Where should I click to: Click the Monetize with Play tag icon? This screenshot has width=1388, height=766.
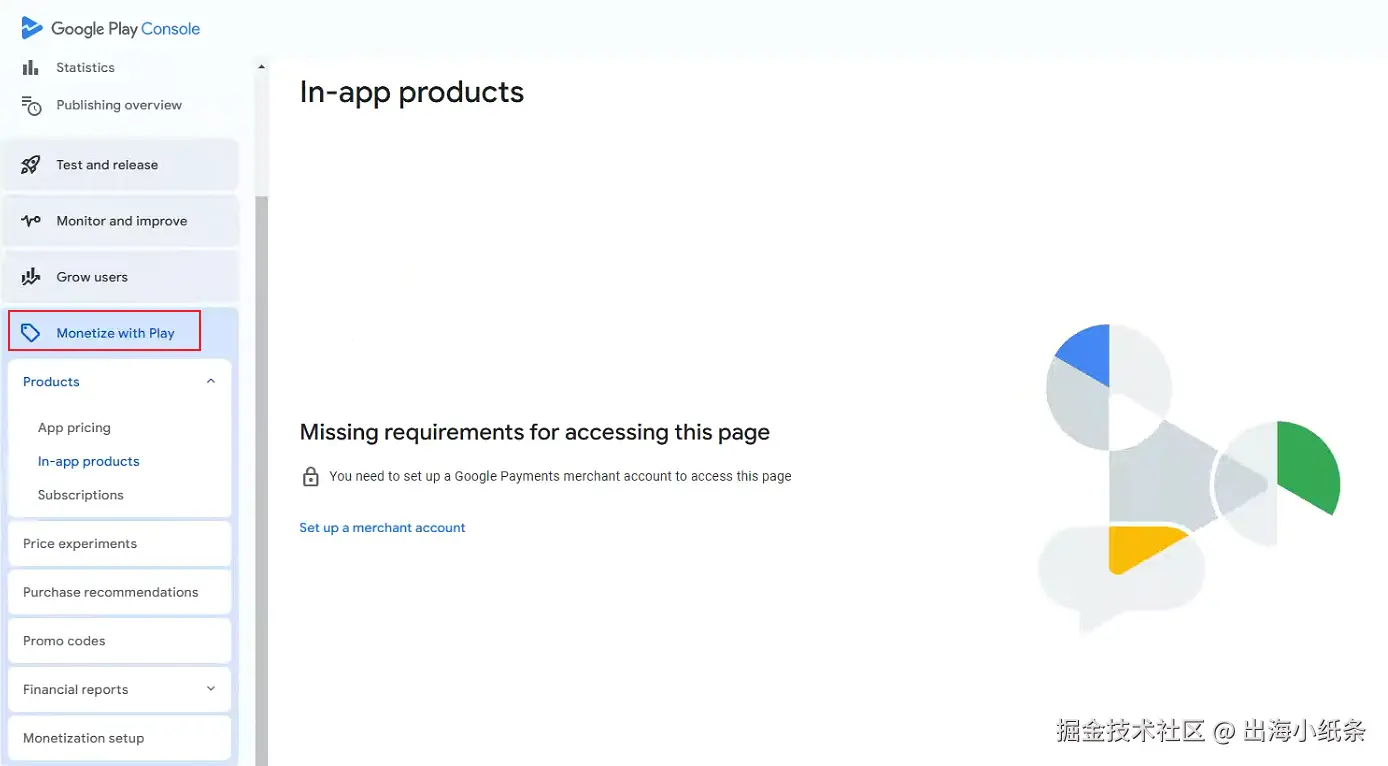tap(31, 333)
